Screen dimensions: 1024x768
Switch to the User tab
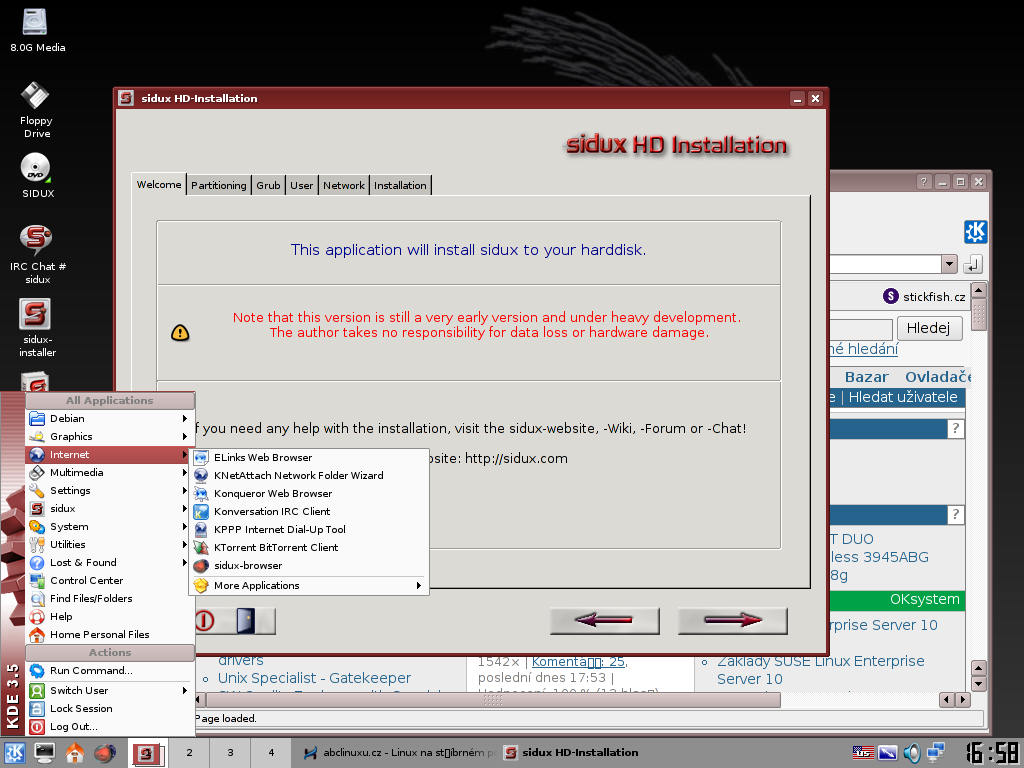click(302, 185)
